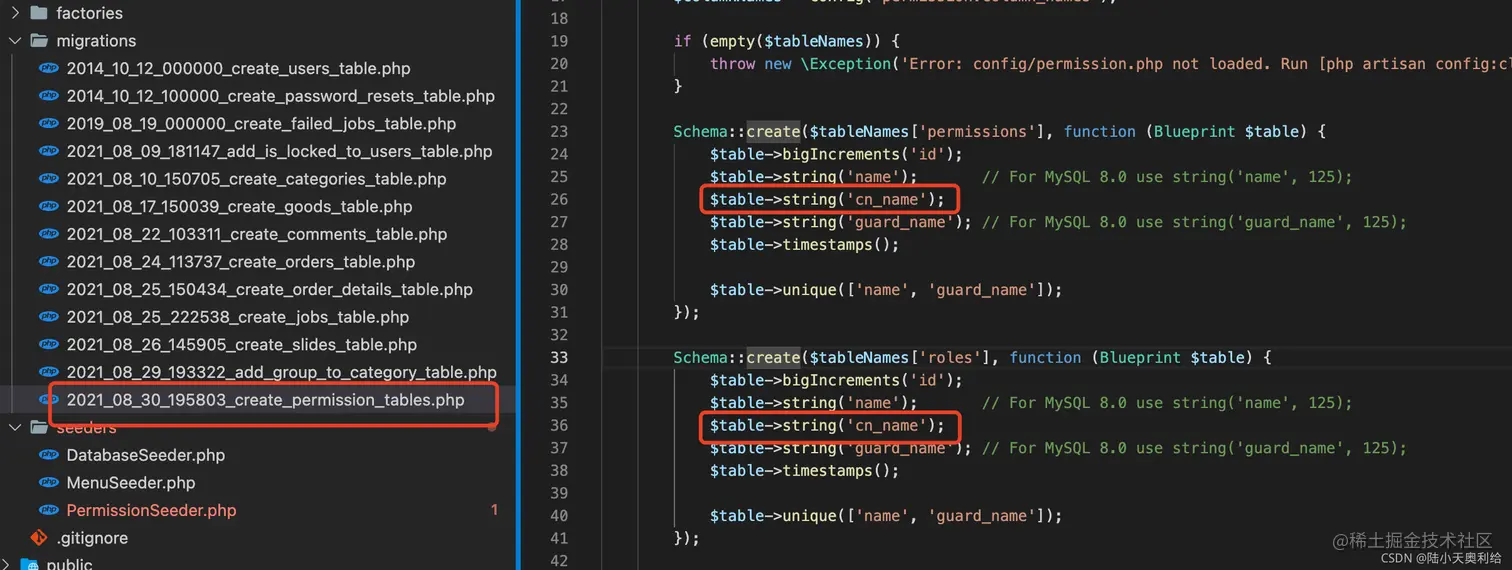
Task: Click $table->unique line 30
Action: point(886,290)
